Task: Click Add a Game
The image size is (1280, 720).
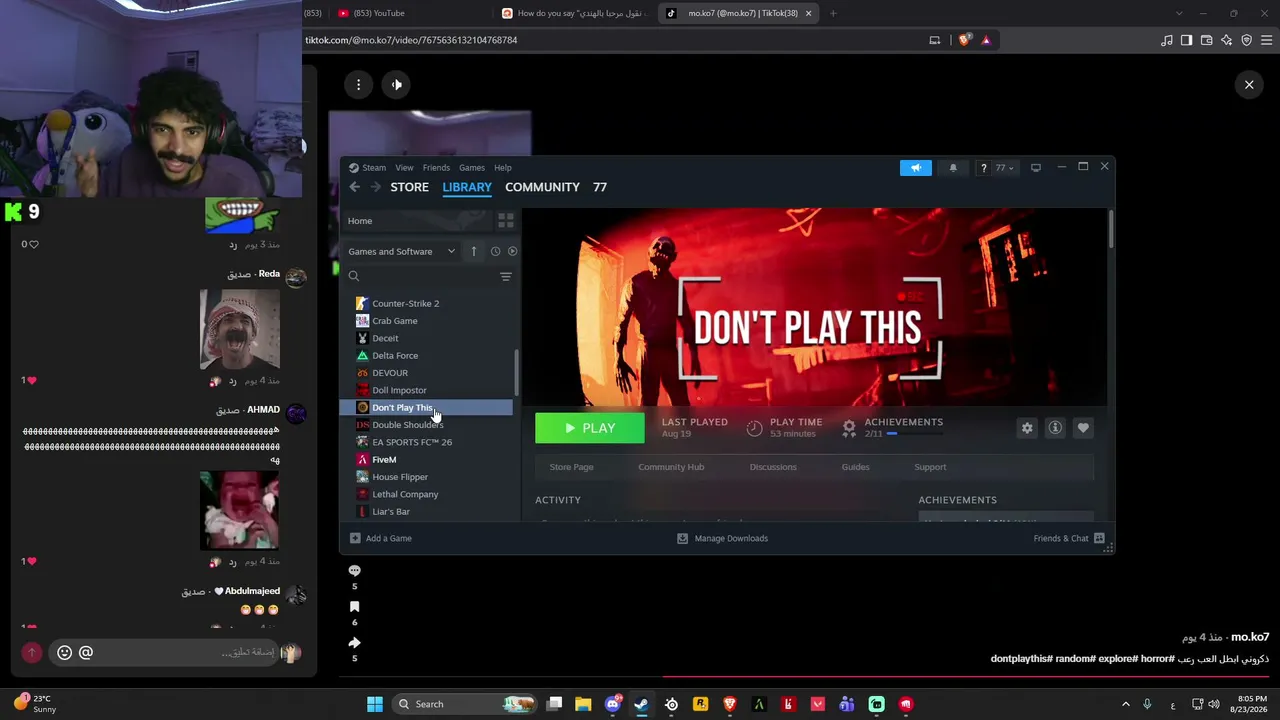Action: click(381, 538)
